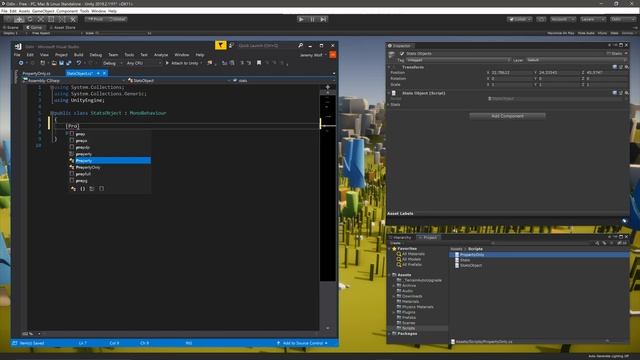Click the Unity Collab button
Image resolution: width=640 pixels, height=360 pixels.
519,19
